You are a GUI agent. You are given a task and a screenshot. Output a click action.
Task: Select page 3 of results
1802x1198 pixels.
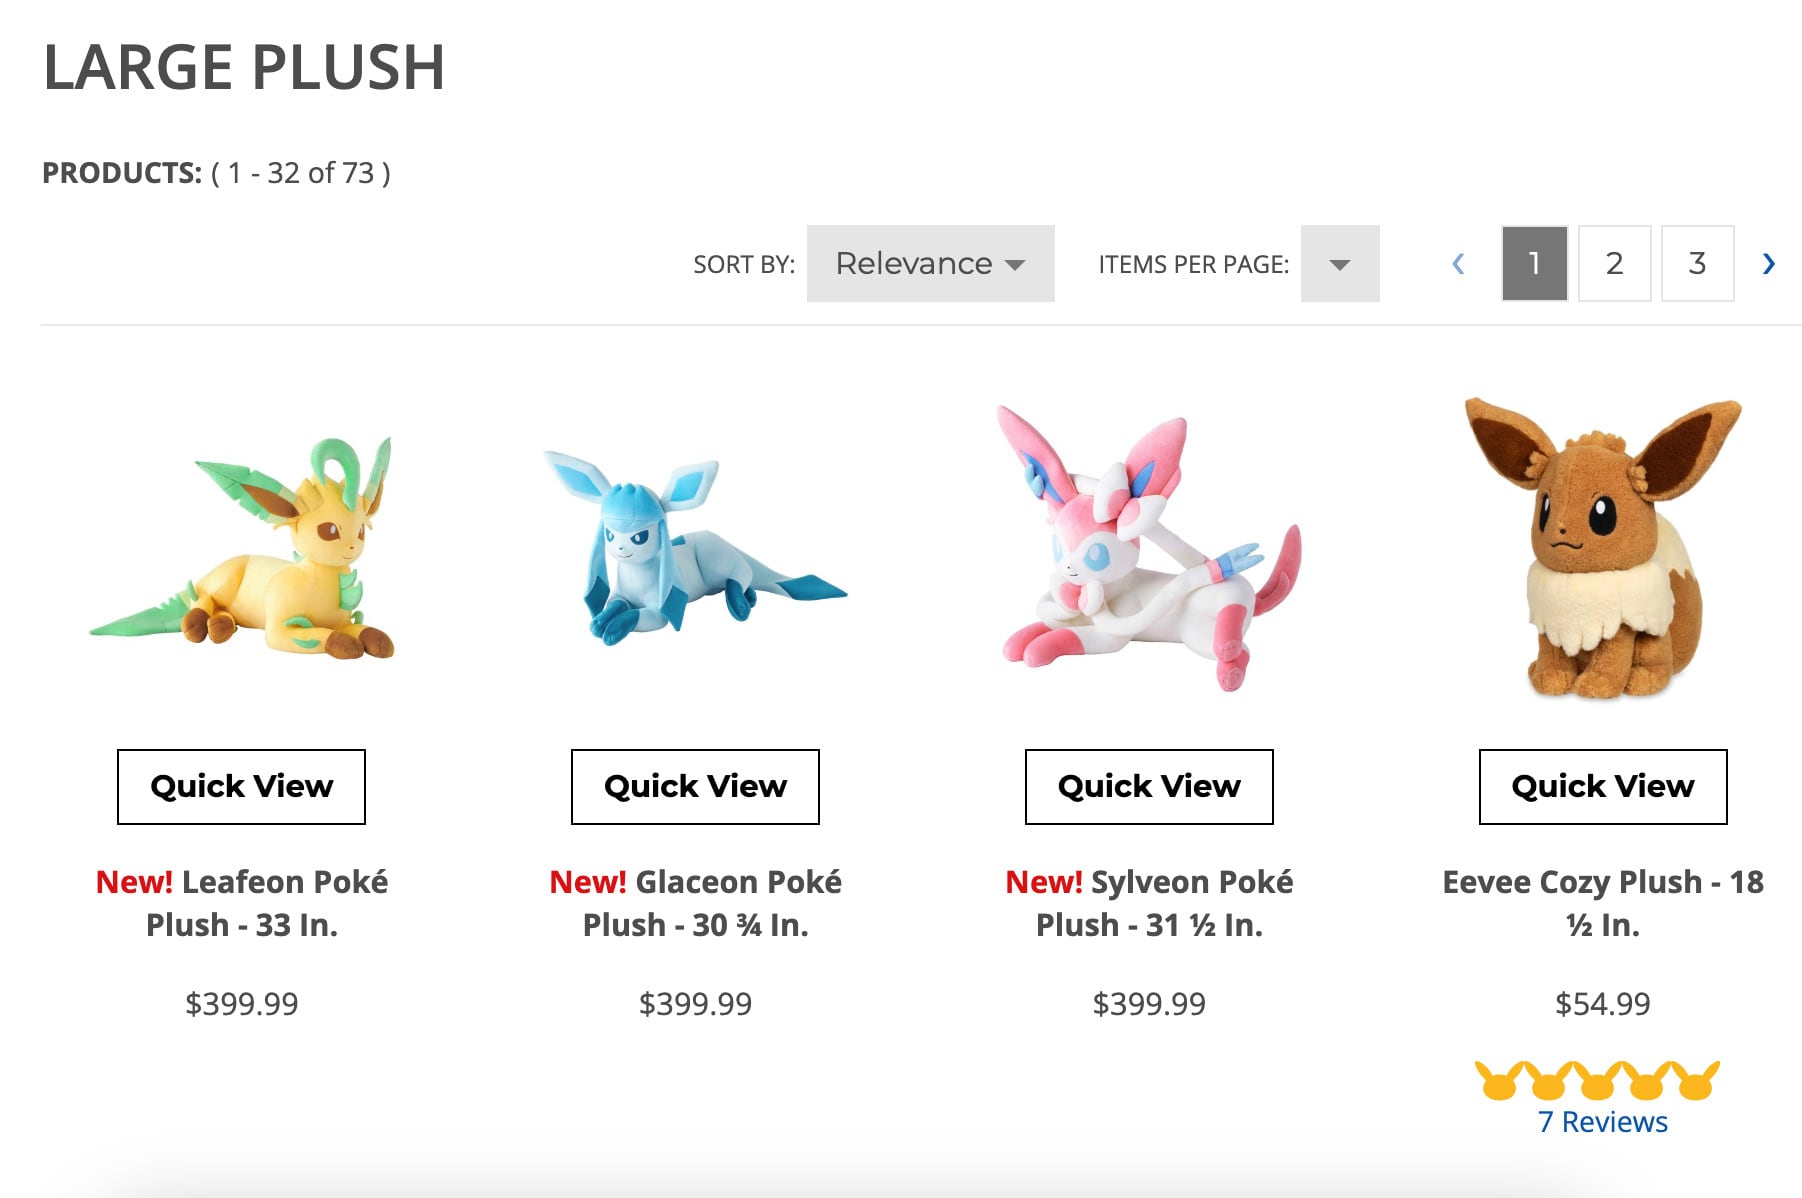(1697, 263)
